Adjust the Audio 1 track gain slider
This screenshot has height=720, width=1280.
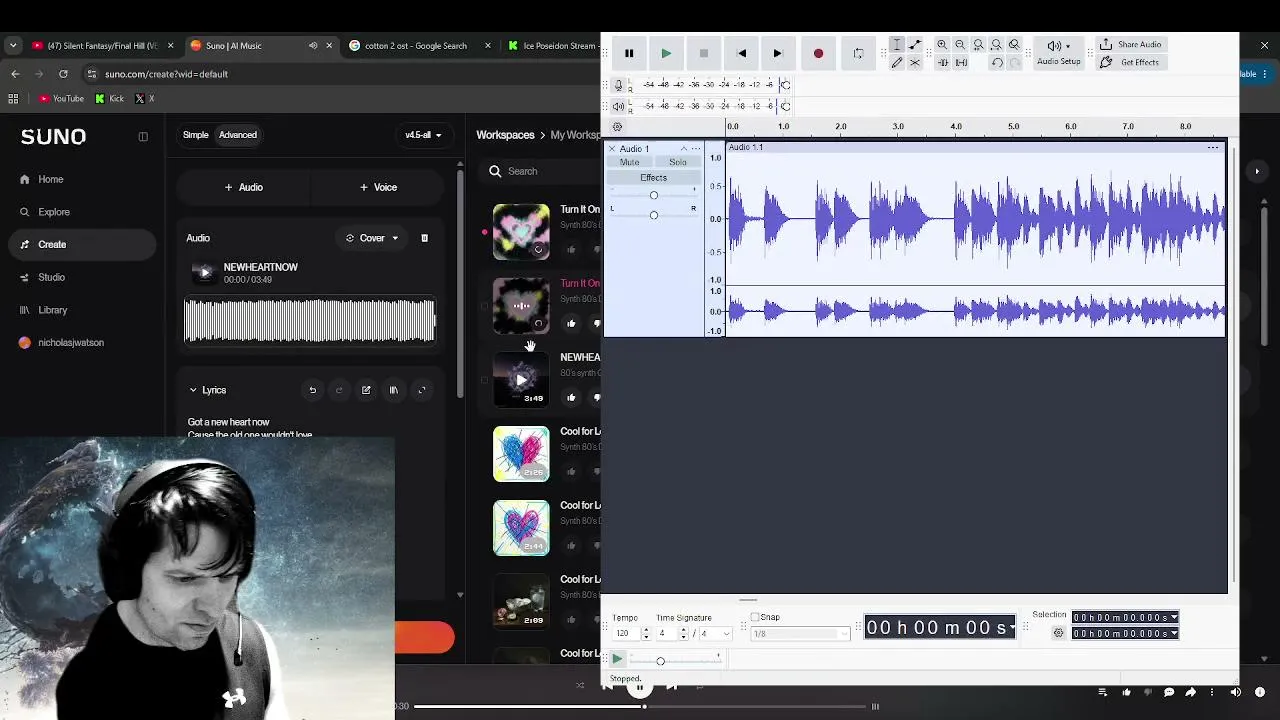[654, 196]
